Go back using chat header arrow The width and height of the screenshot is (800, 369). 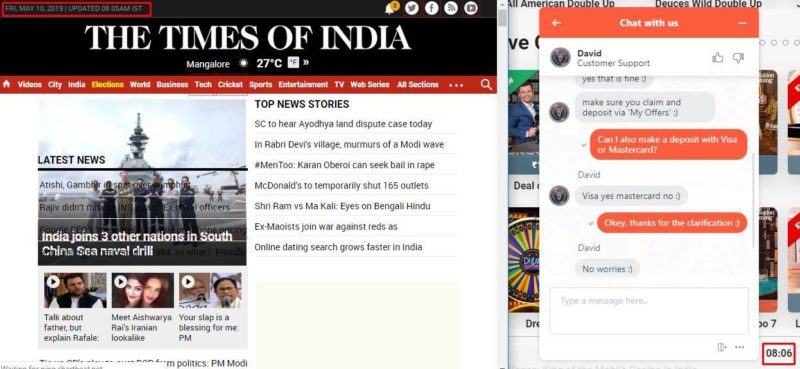click(557, 23)
